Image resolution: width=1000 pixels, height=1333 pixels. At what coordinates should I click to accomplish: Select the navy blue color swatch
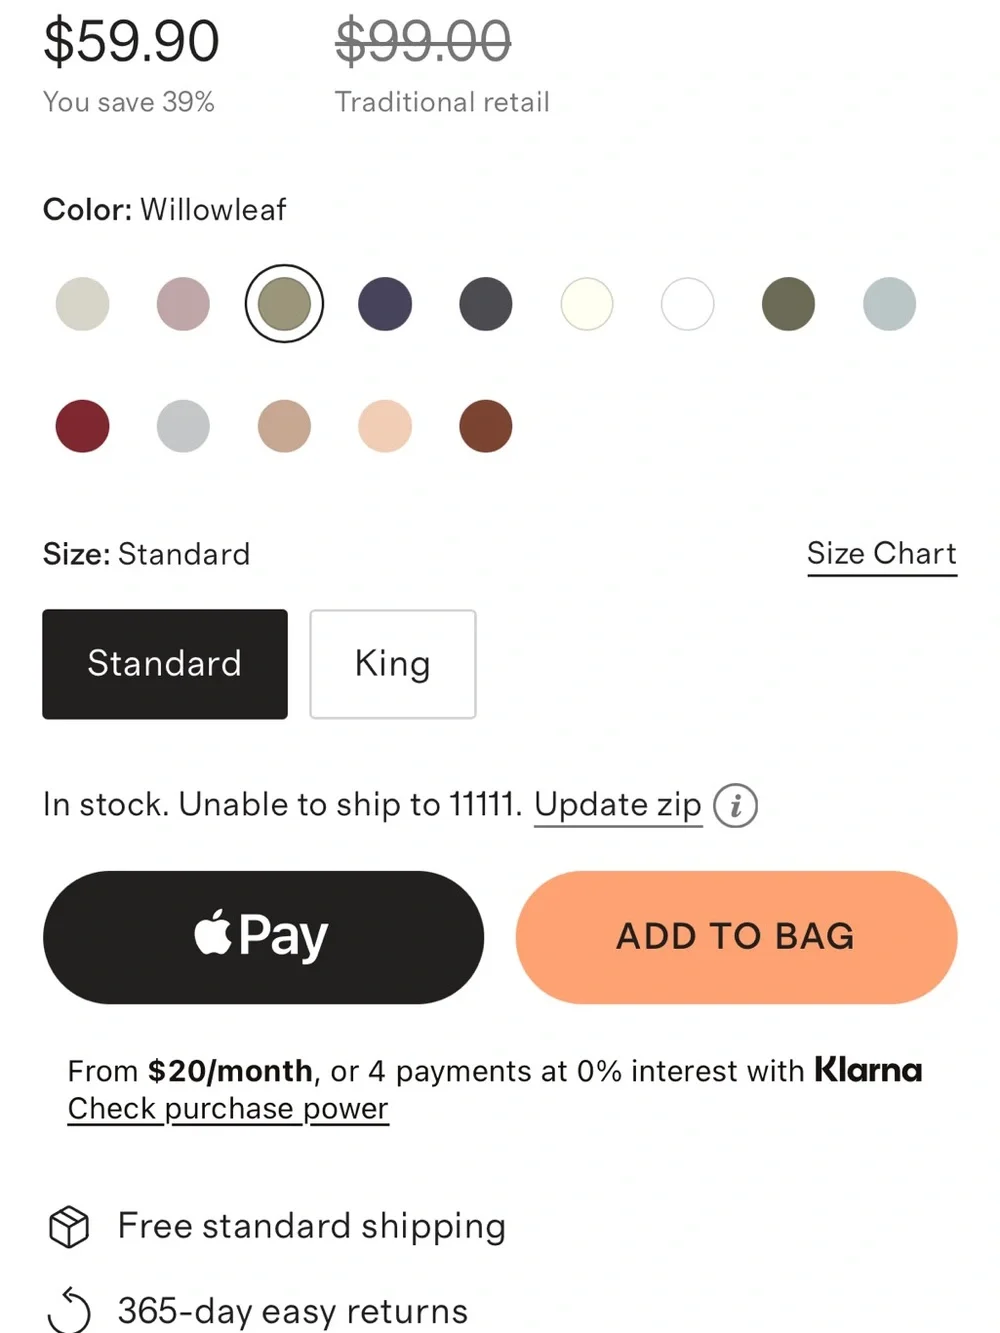pyautogui.click(x=385, y=304)
